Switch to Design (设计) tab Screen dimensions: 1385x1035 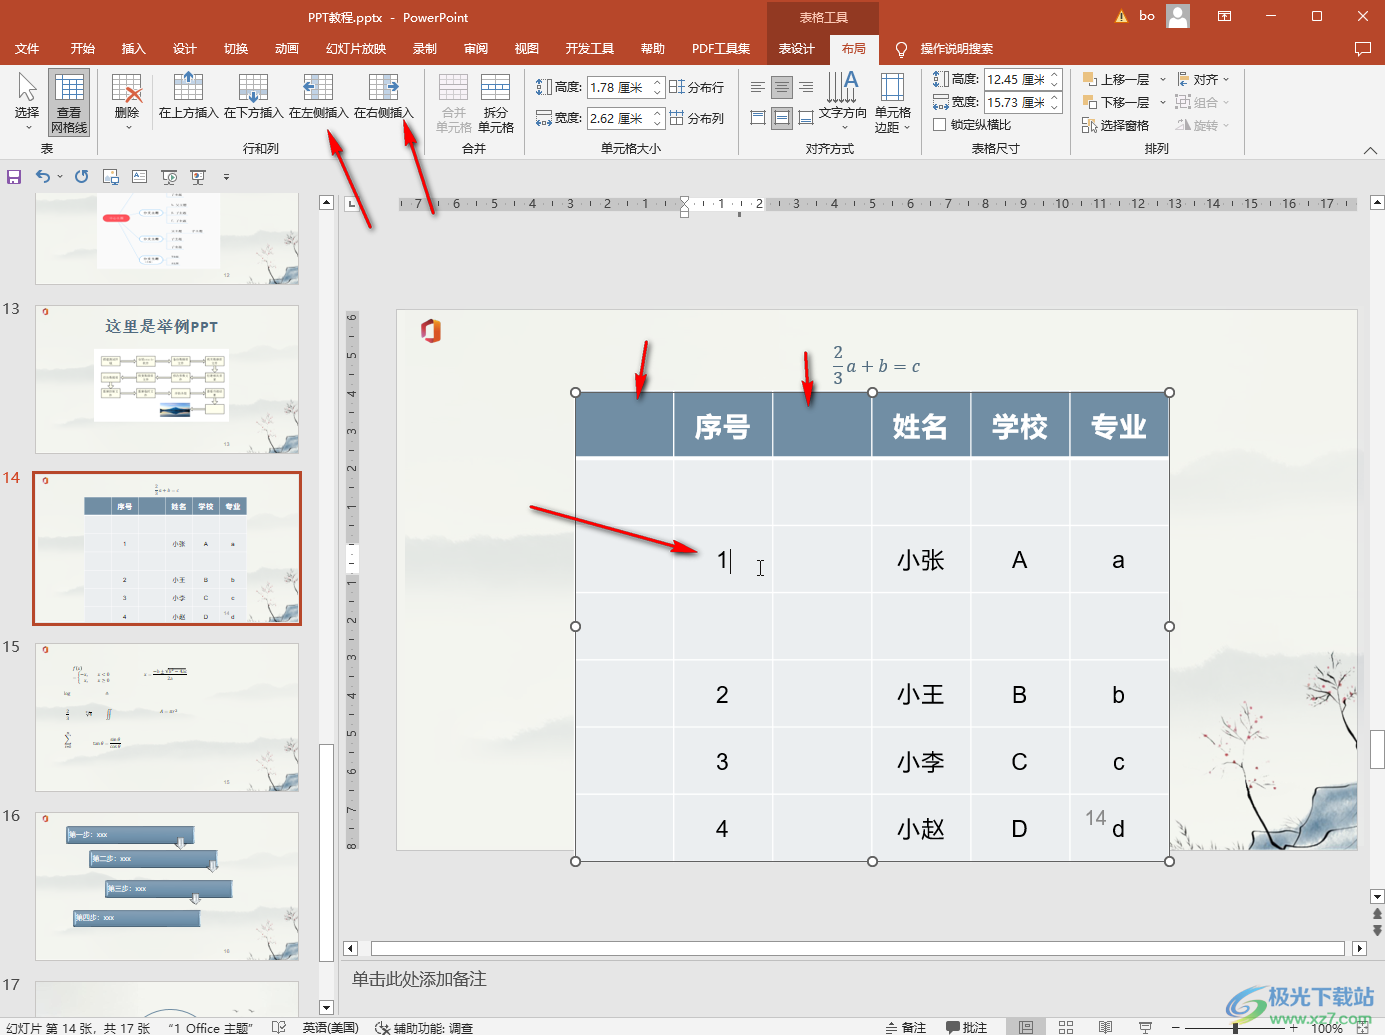(185, 49)
